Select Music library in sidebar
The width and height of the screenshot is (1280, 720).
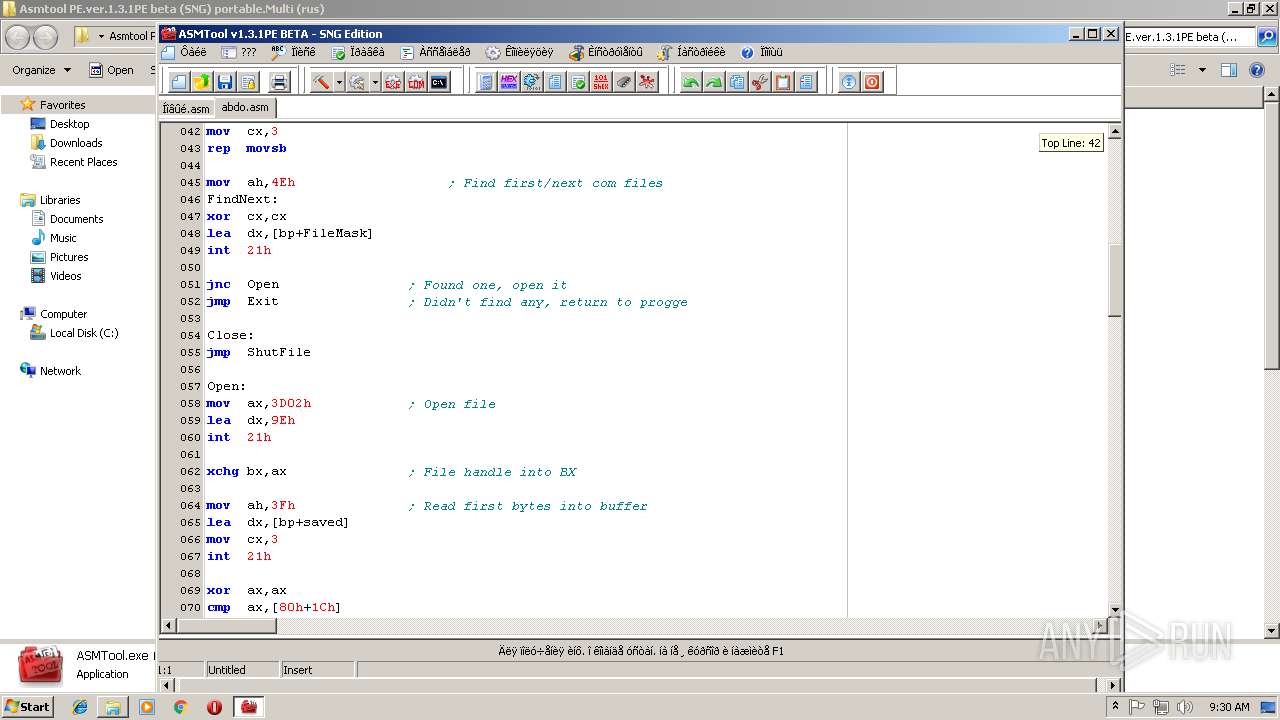click(x=54, y=238)
